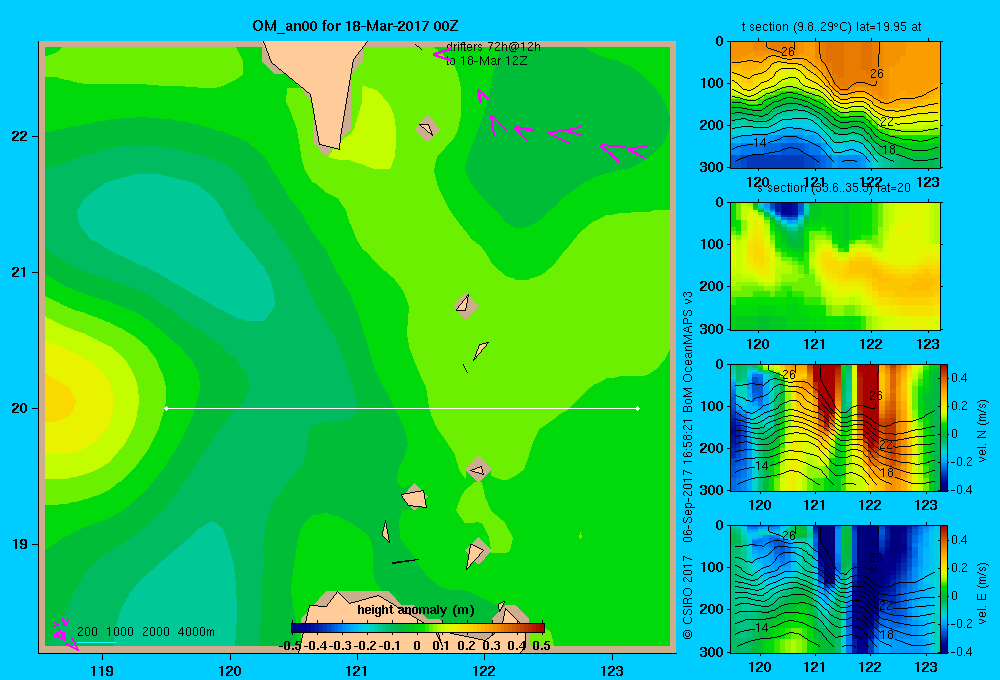Viewport: 1000px width, 680px height.
Task: Click the yellow high-anomaly region at the map's western edge
Action: click(59, 401)
